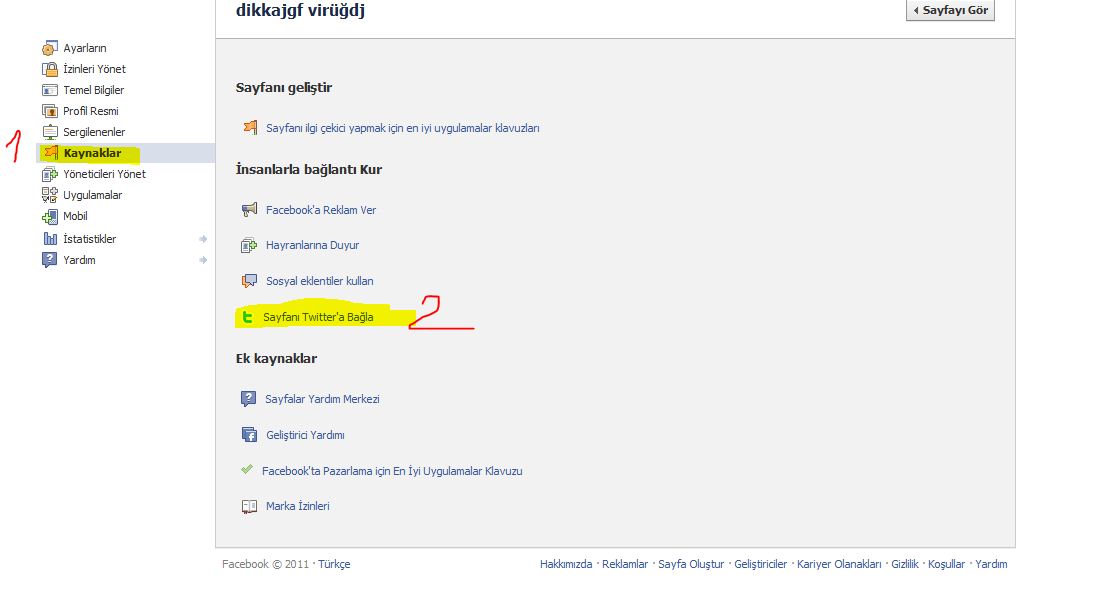Expand the İstatistikler arrow in sidebar
Screen dimensions: 1105x605
click(203, 239)
